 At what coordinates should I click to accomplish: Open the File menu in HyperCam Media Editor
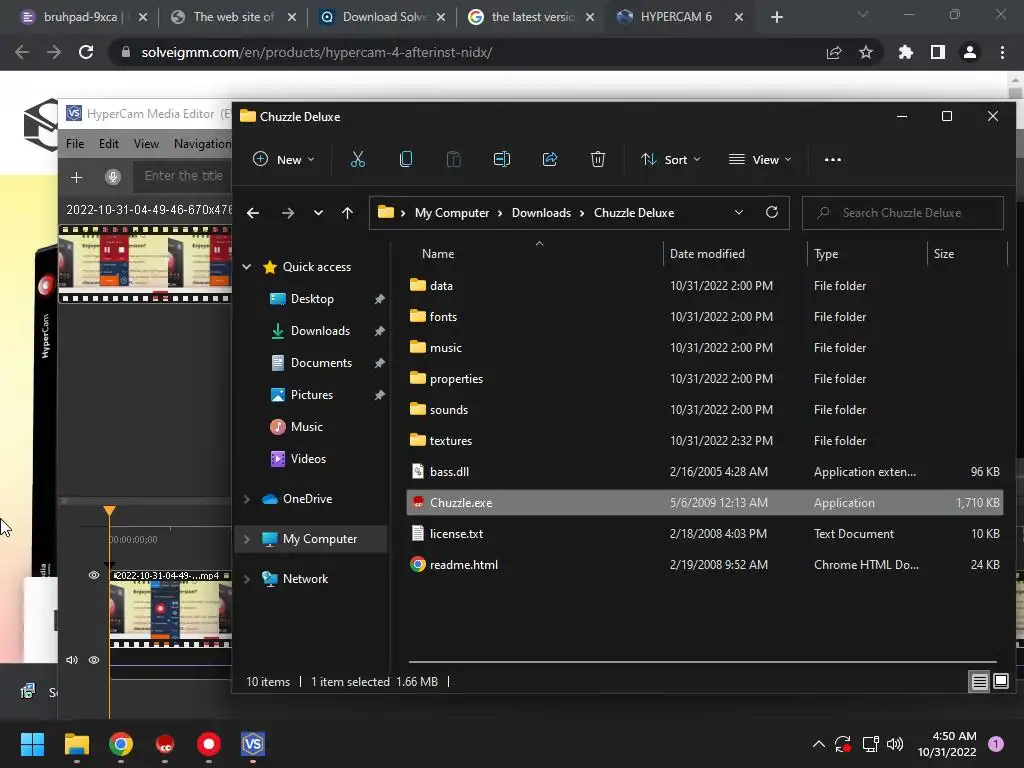tap(75, 144)
